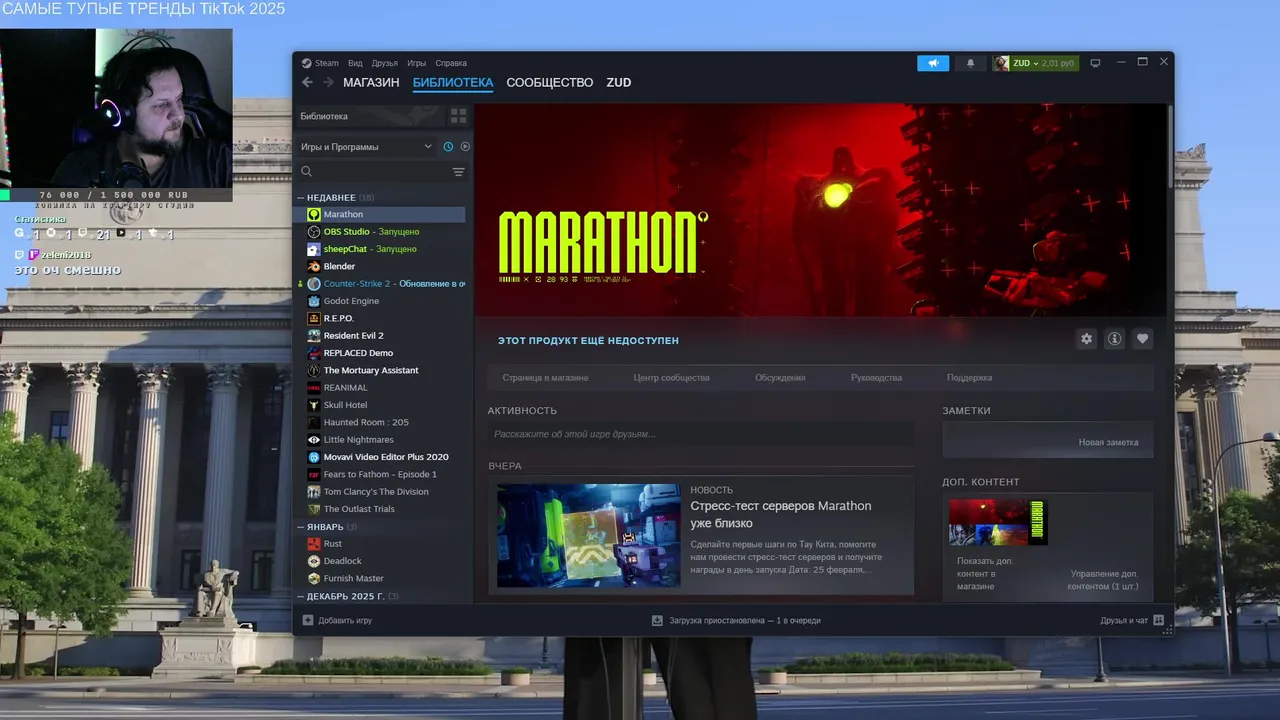Switch to Big Picture mode icon

1095,63
